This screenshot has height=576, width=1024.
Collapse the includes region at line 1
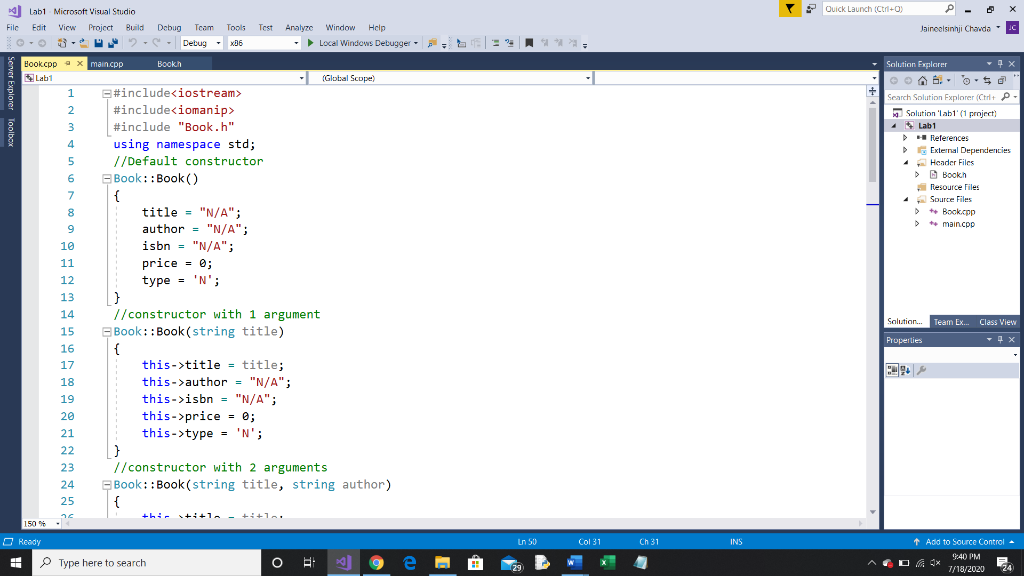pos(106,93)
